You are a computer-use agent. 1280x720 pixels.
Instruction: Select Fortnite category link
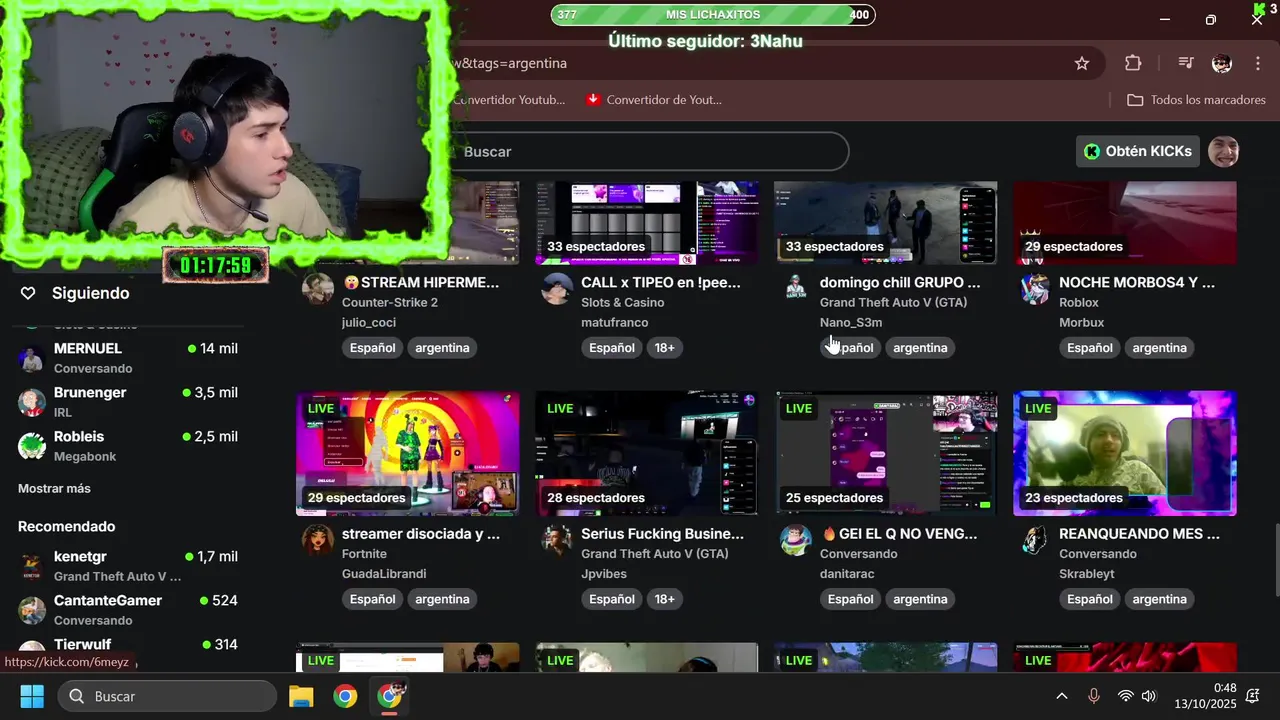click(364, 553)
